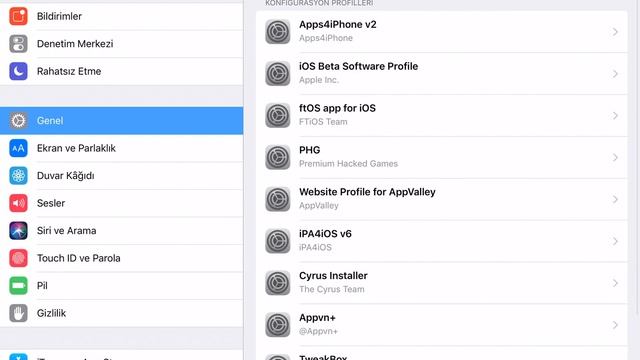
Task: Tap the Siri ve Arama icon
Action: coord(18,231)
